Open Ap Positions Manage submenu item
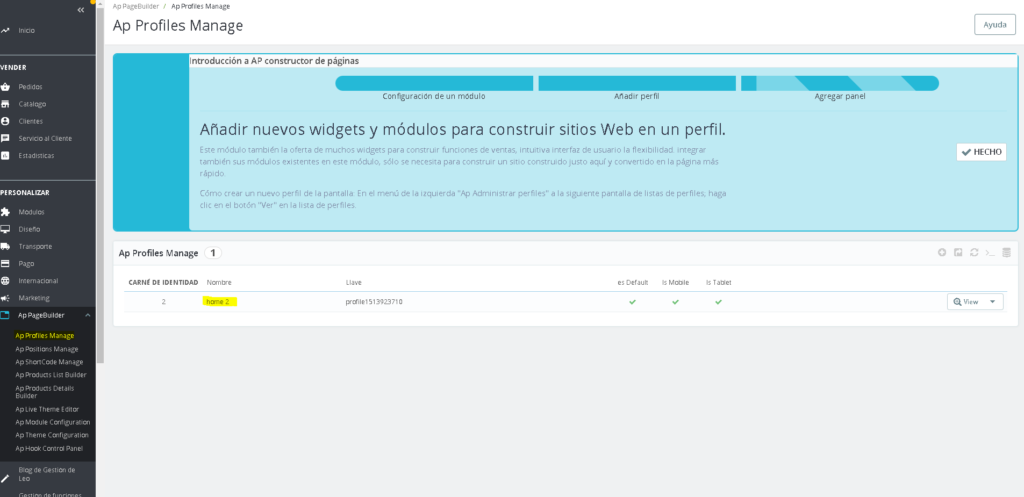The height and width of the screenshot is (497, 1024). pos(47,349)
